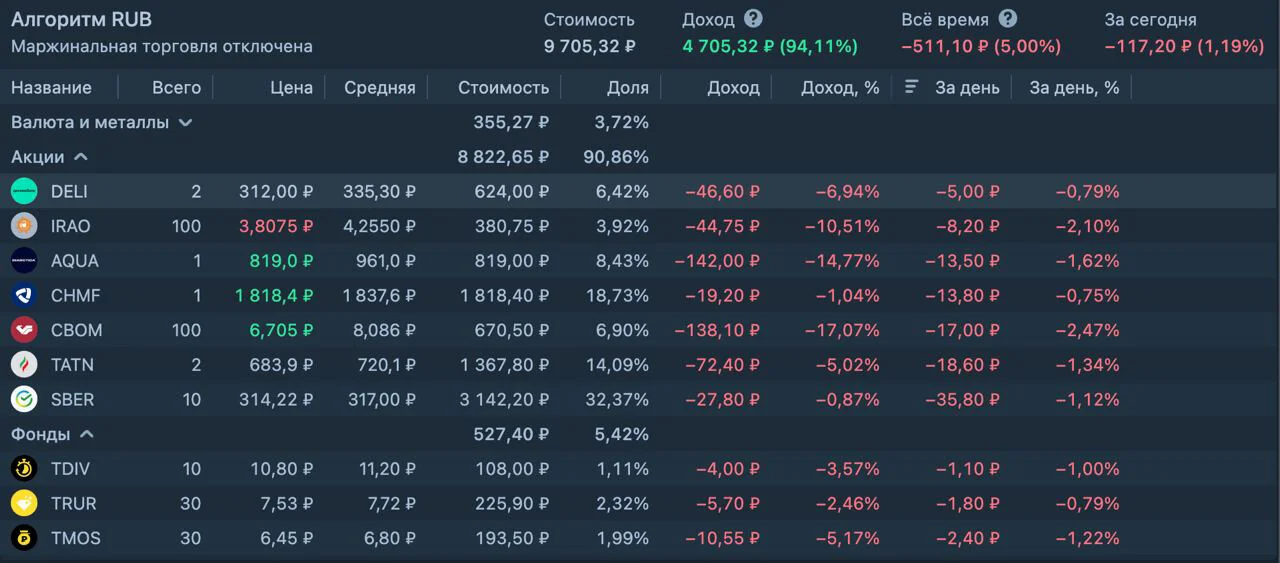The height and width of the screenshot is (563, 1280).
Task: Click the DELI stock logo icon
Action: click(24, 192)
